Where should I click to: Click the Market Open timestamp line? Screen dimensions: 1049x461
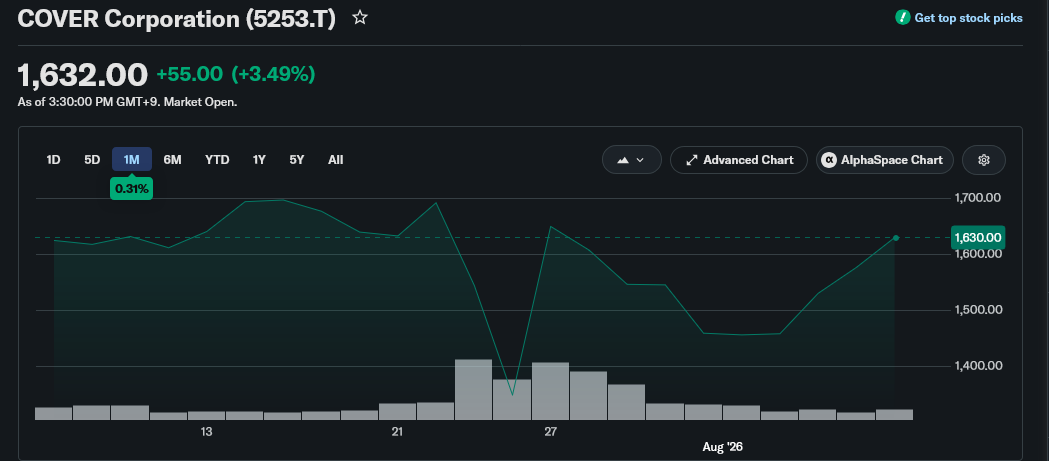(x=127, y=102)
